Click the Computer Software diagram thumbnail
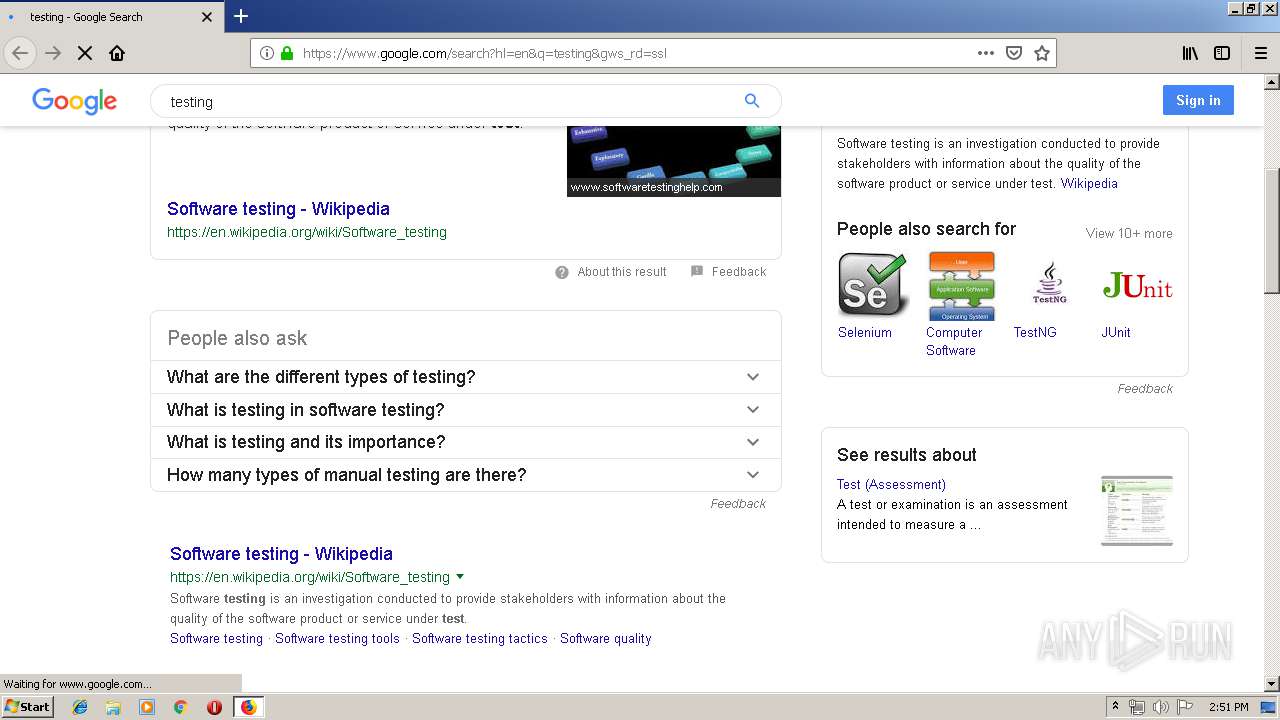The width and height of the screenshot is (1280, 720). tap(961, 285)
